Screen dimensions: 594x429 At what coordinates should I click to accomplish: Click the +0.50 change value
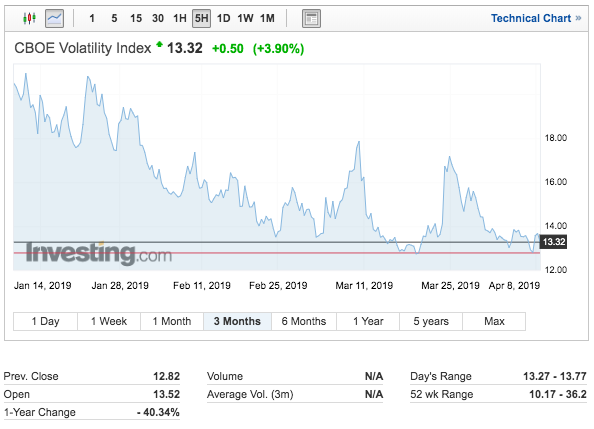click(228, 49)
